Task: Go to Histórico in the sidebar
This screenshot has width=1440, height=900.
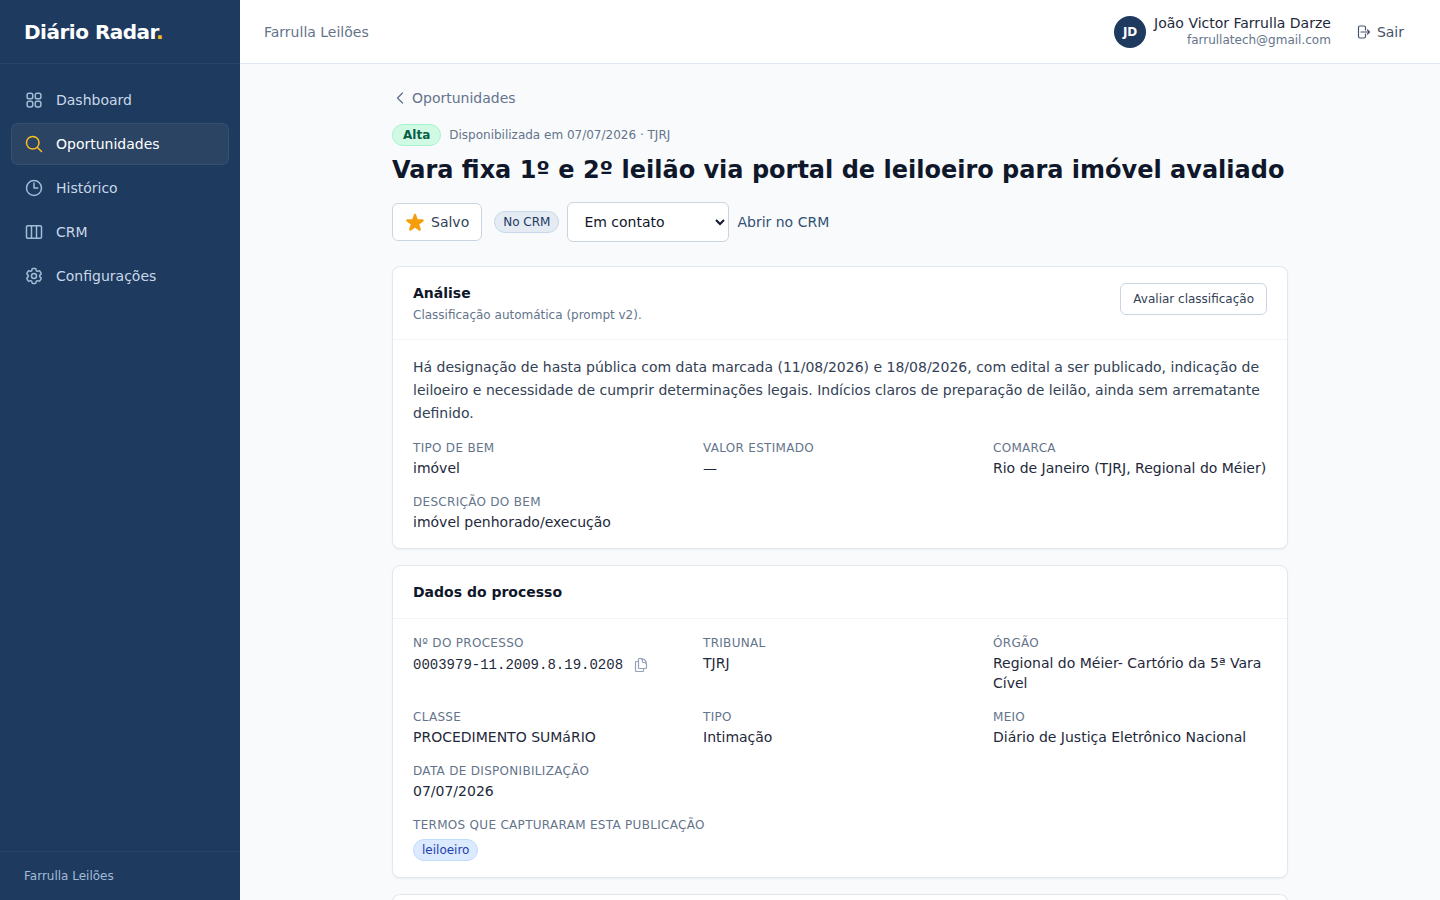Action: coord(120,188)
